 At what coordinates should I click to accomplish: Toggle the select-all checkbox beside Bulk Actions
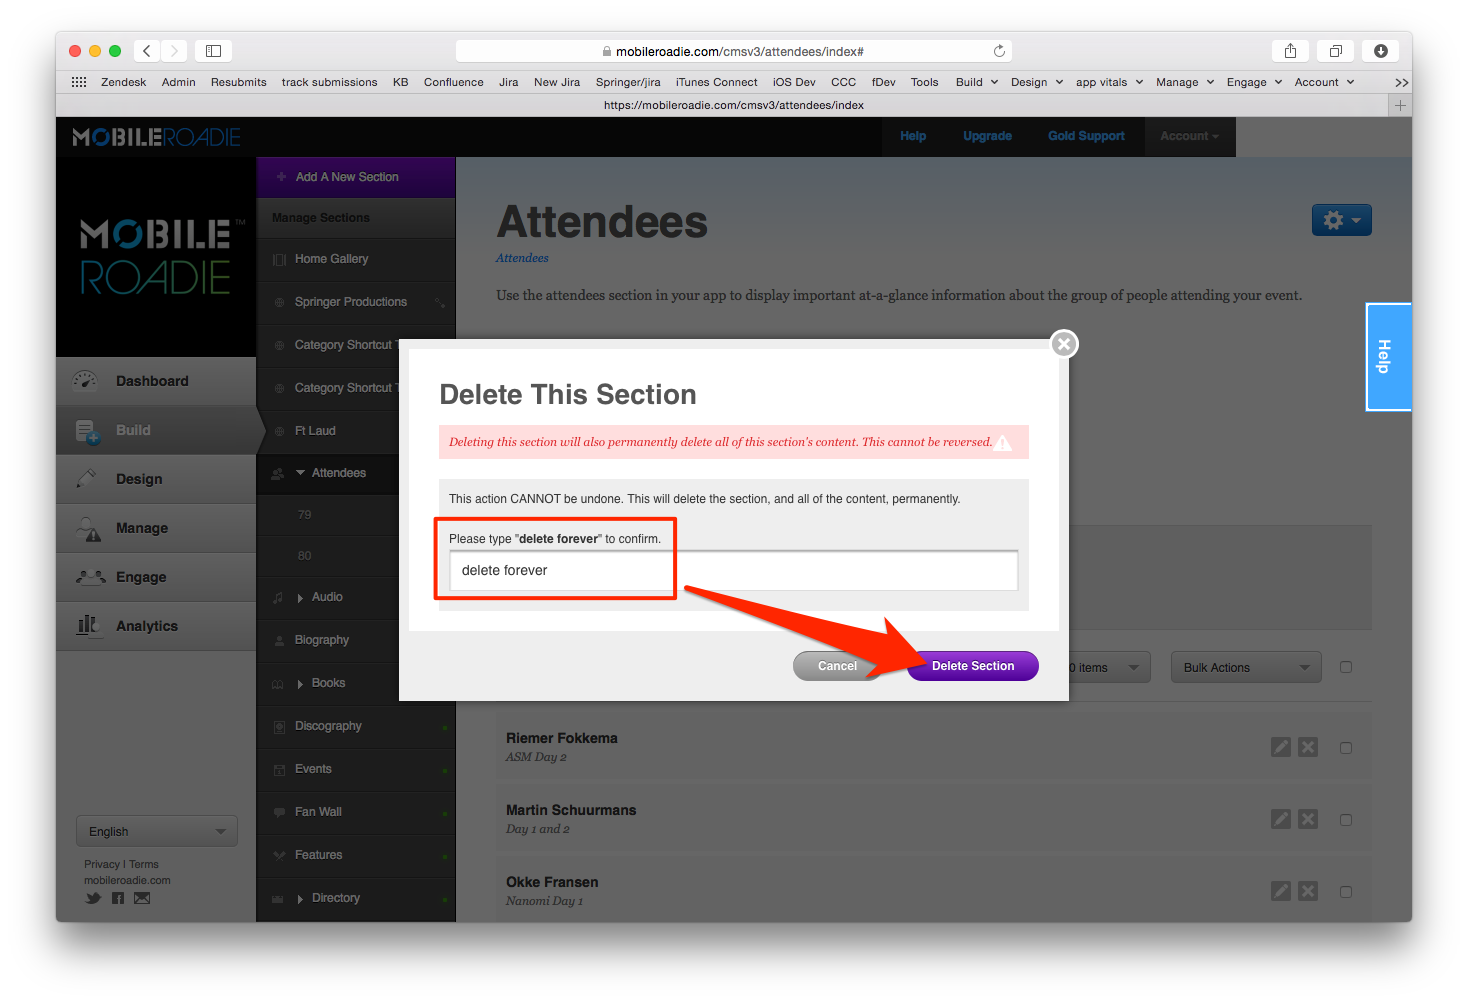tap(1346, 667)
